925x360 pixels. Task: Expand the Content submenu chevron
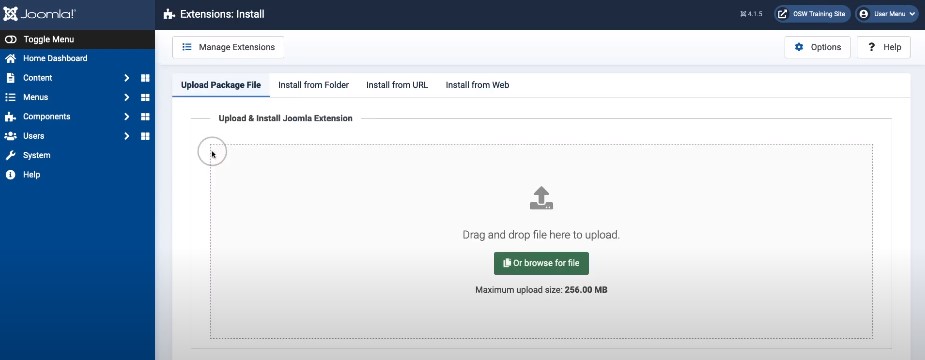[x=126, y=78]
